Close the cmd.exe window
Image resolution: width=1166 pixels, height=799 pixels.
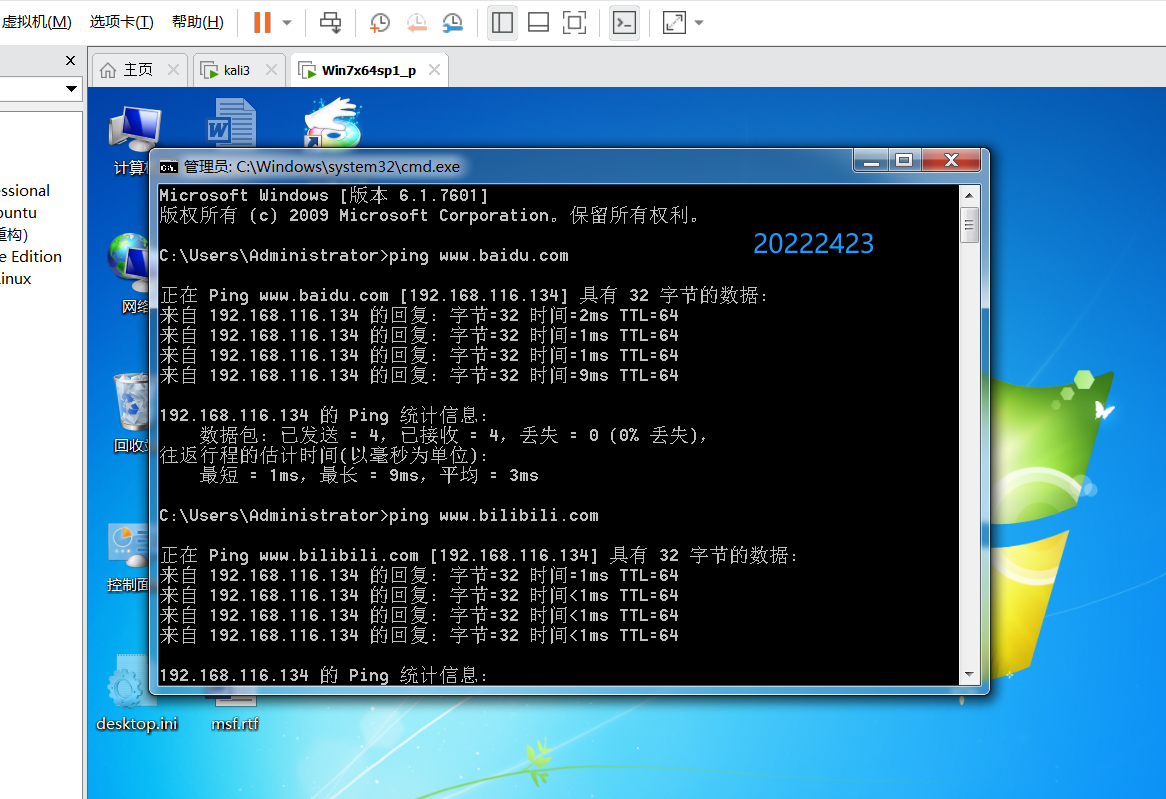[x=951, y=160]
